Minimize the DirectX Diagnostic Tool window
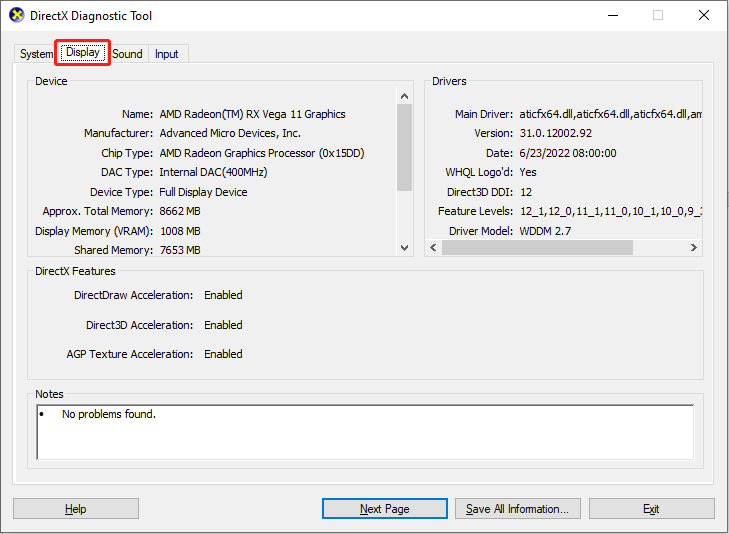Viewport: 729px width, 534px height. tap(613, 15)
